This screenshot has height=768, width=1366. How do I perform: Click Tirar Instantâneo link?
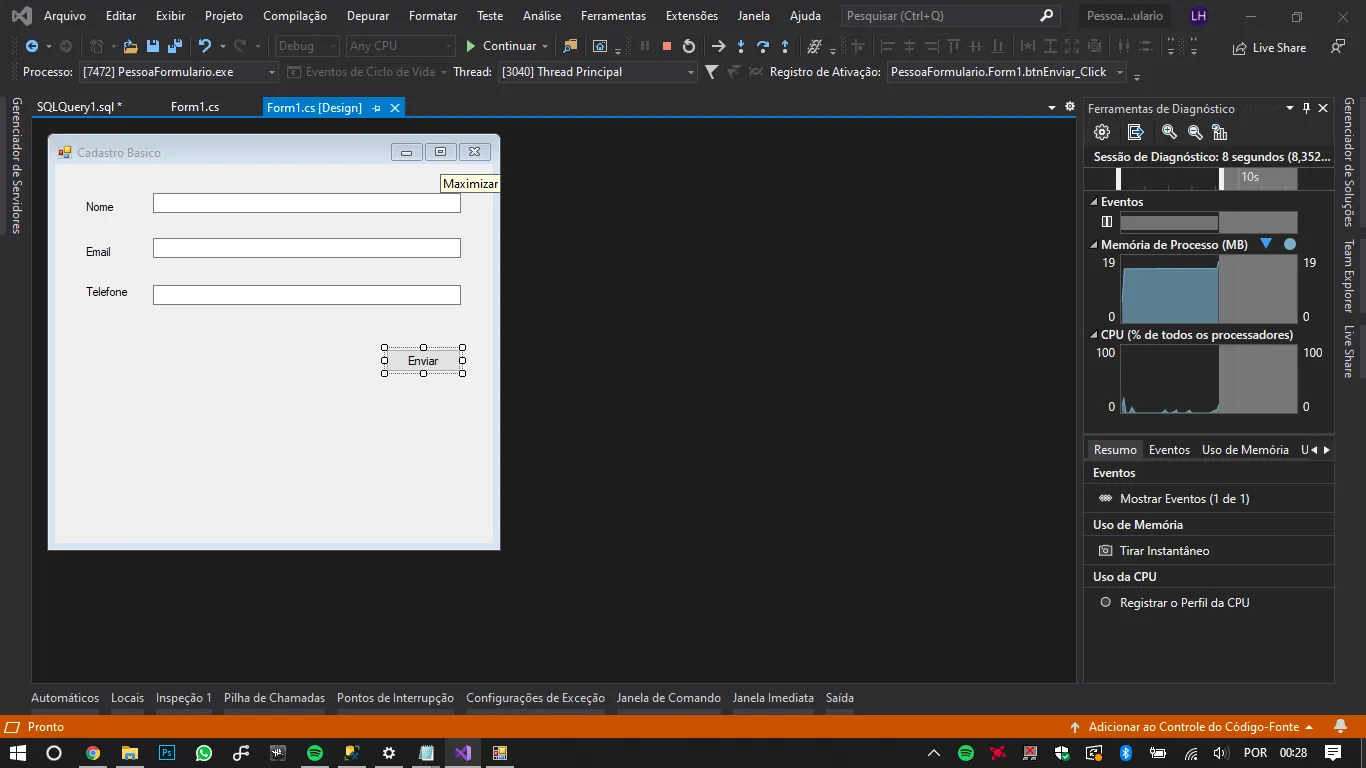(x=1164, y=551)
